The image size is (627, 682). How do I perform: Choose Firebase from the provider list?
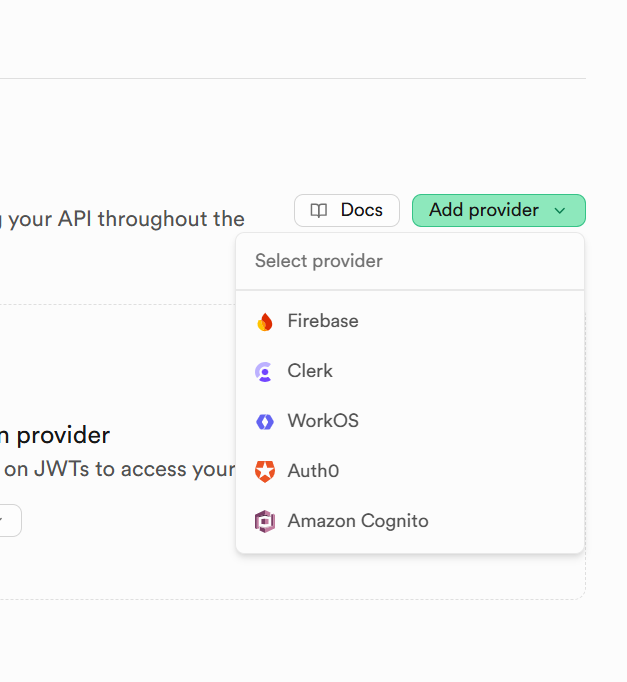323,321
